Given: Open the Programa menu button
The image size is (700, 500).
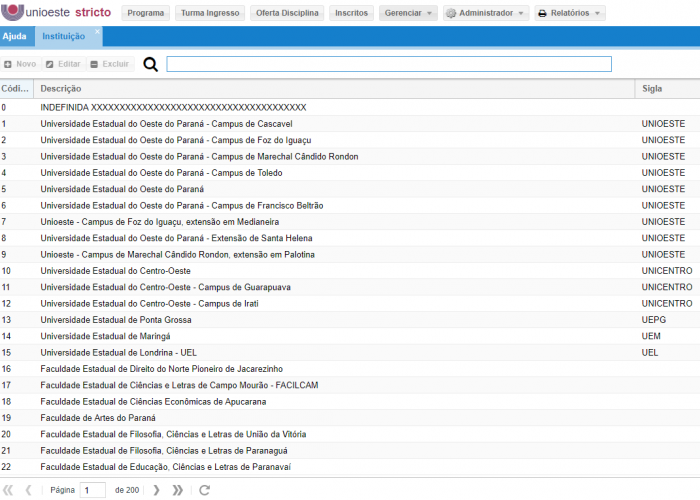Looking at the screenshot, I should (146, 14).
